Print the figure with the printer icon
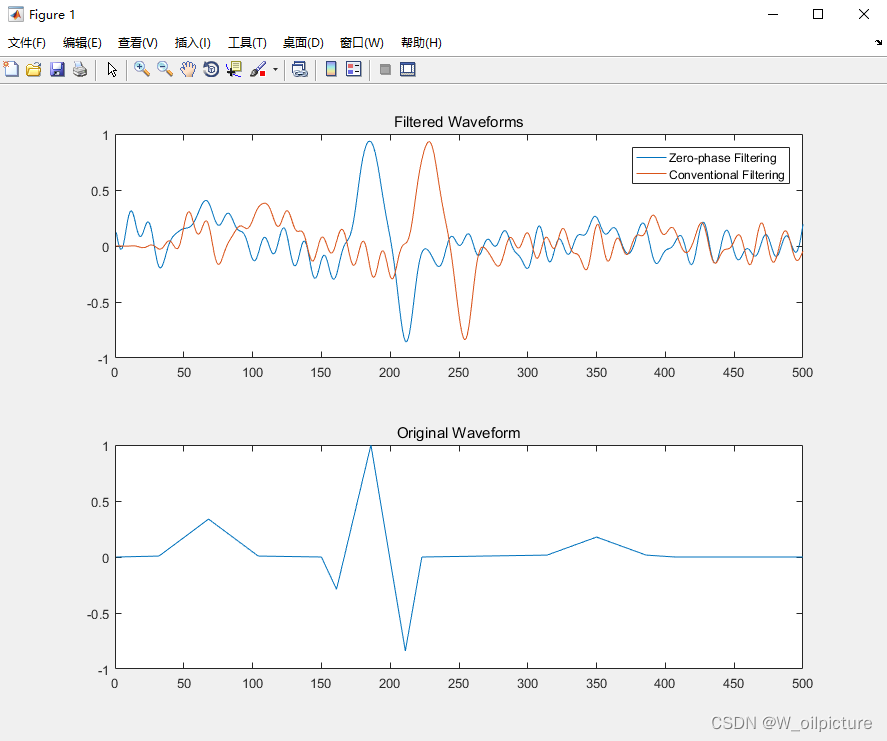887x741 pixels. pyautogui.click(x=80, y=70)
